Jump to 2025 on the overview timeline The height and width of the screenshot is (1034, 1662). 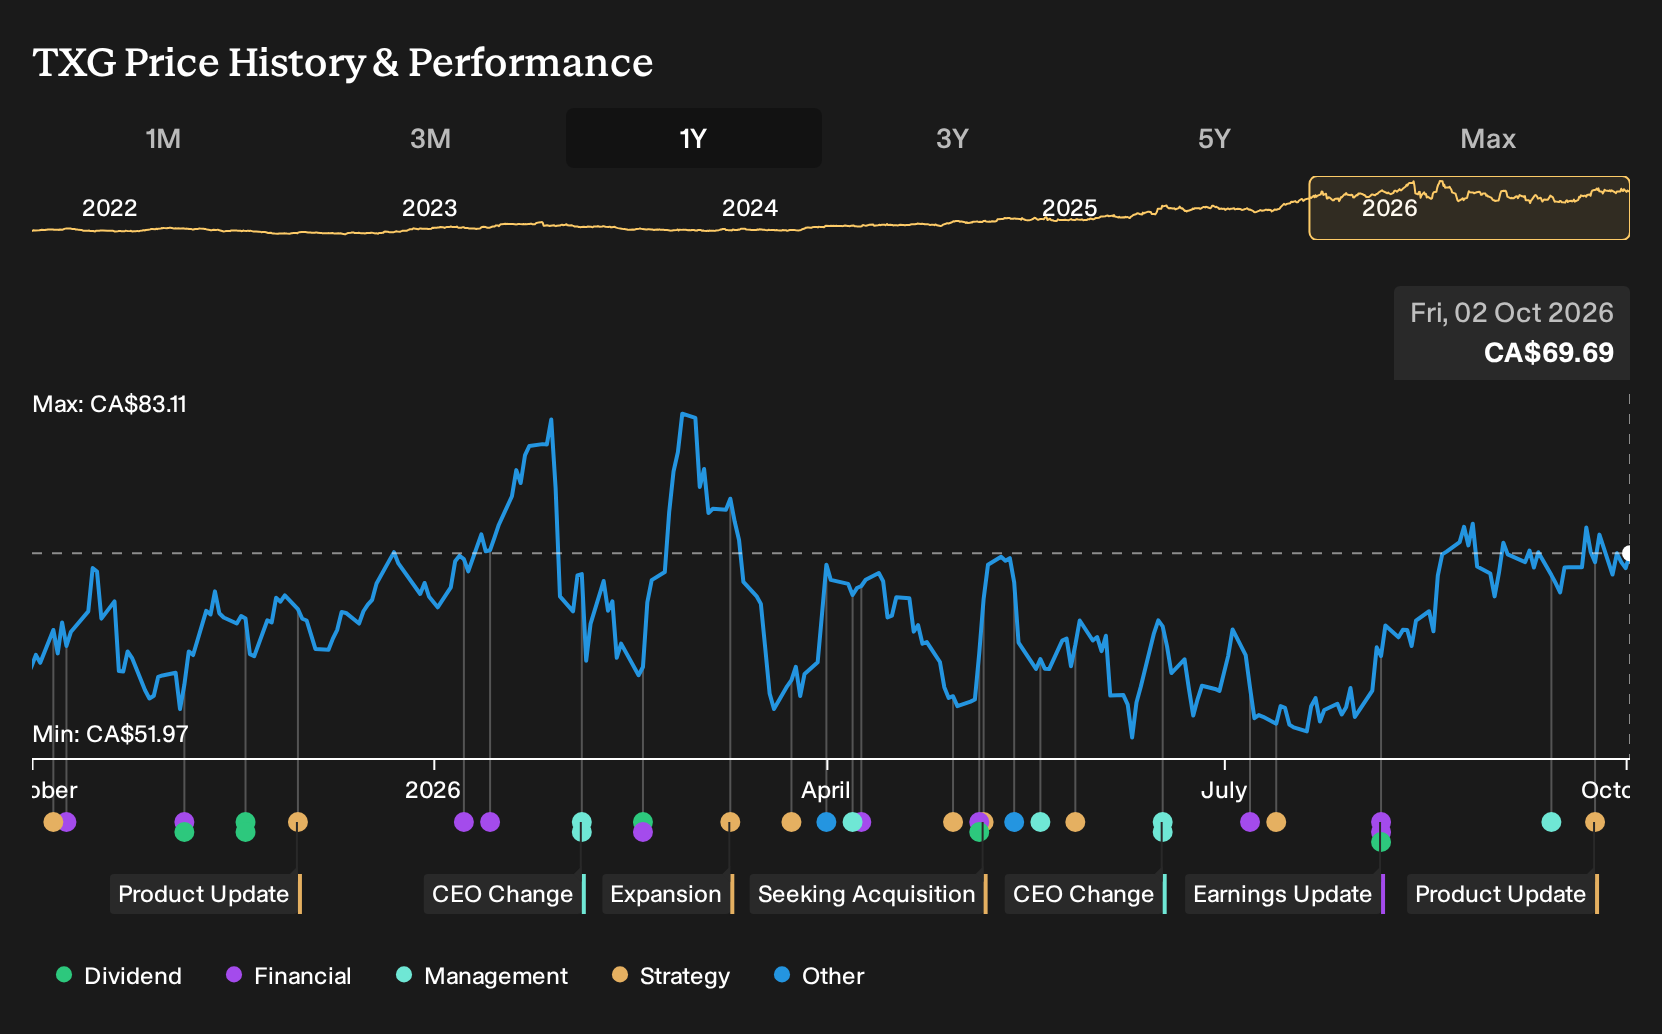click(x=1070, y=208)
